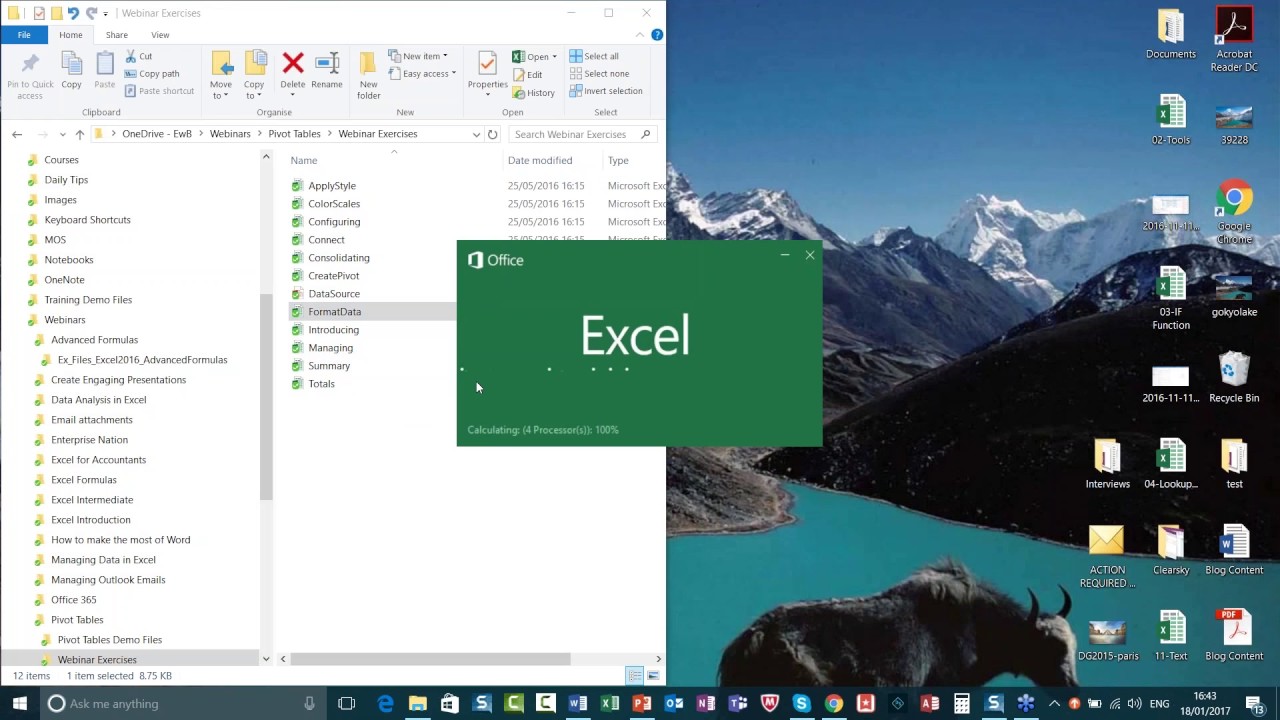The image size is (1280, 720).
Task: Select Excel Formulas folder in tree
Action: click(x=84, y=480)
